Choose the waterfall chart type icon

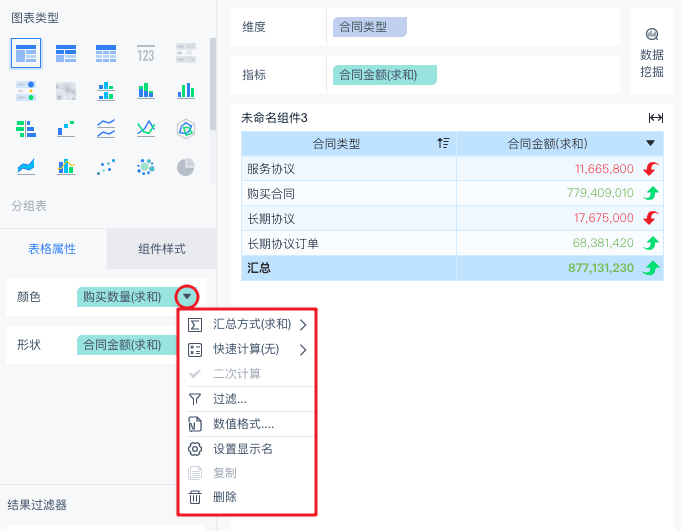point(66,129)
